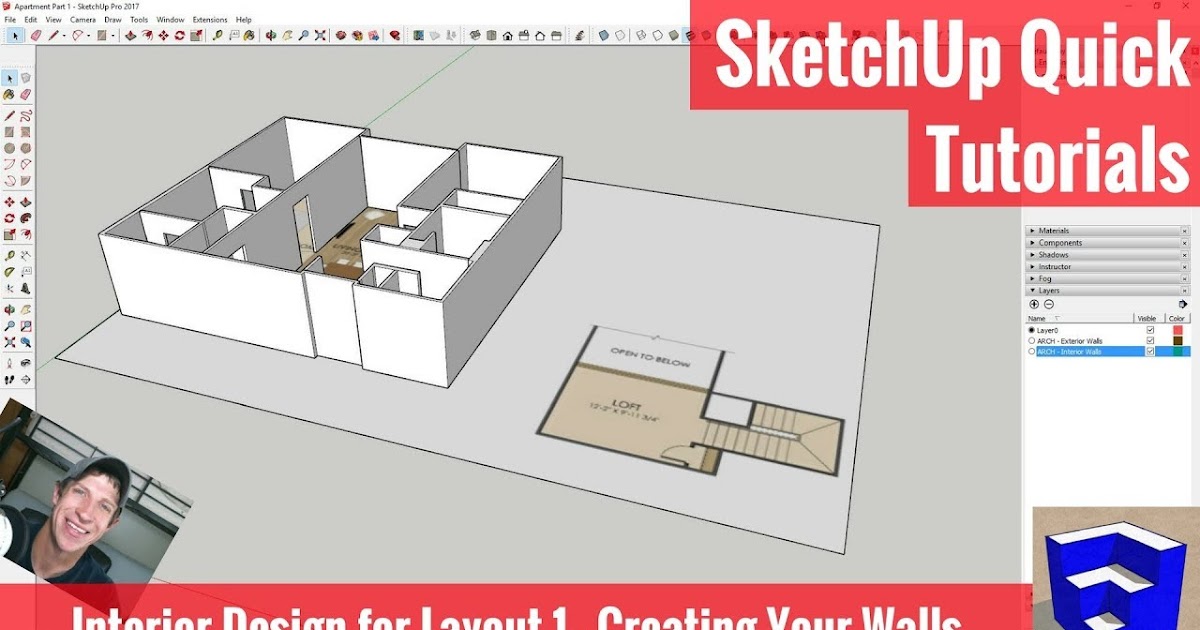This screenshot has width=1200, height=630.
Task: Close the Shadows panel with its X
Action: point(1185,255)
